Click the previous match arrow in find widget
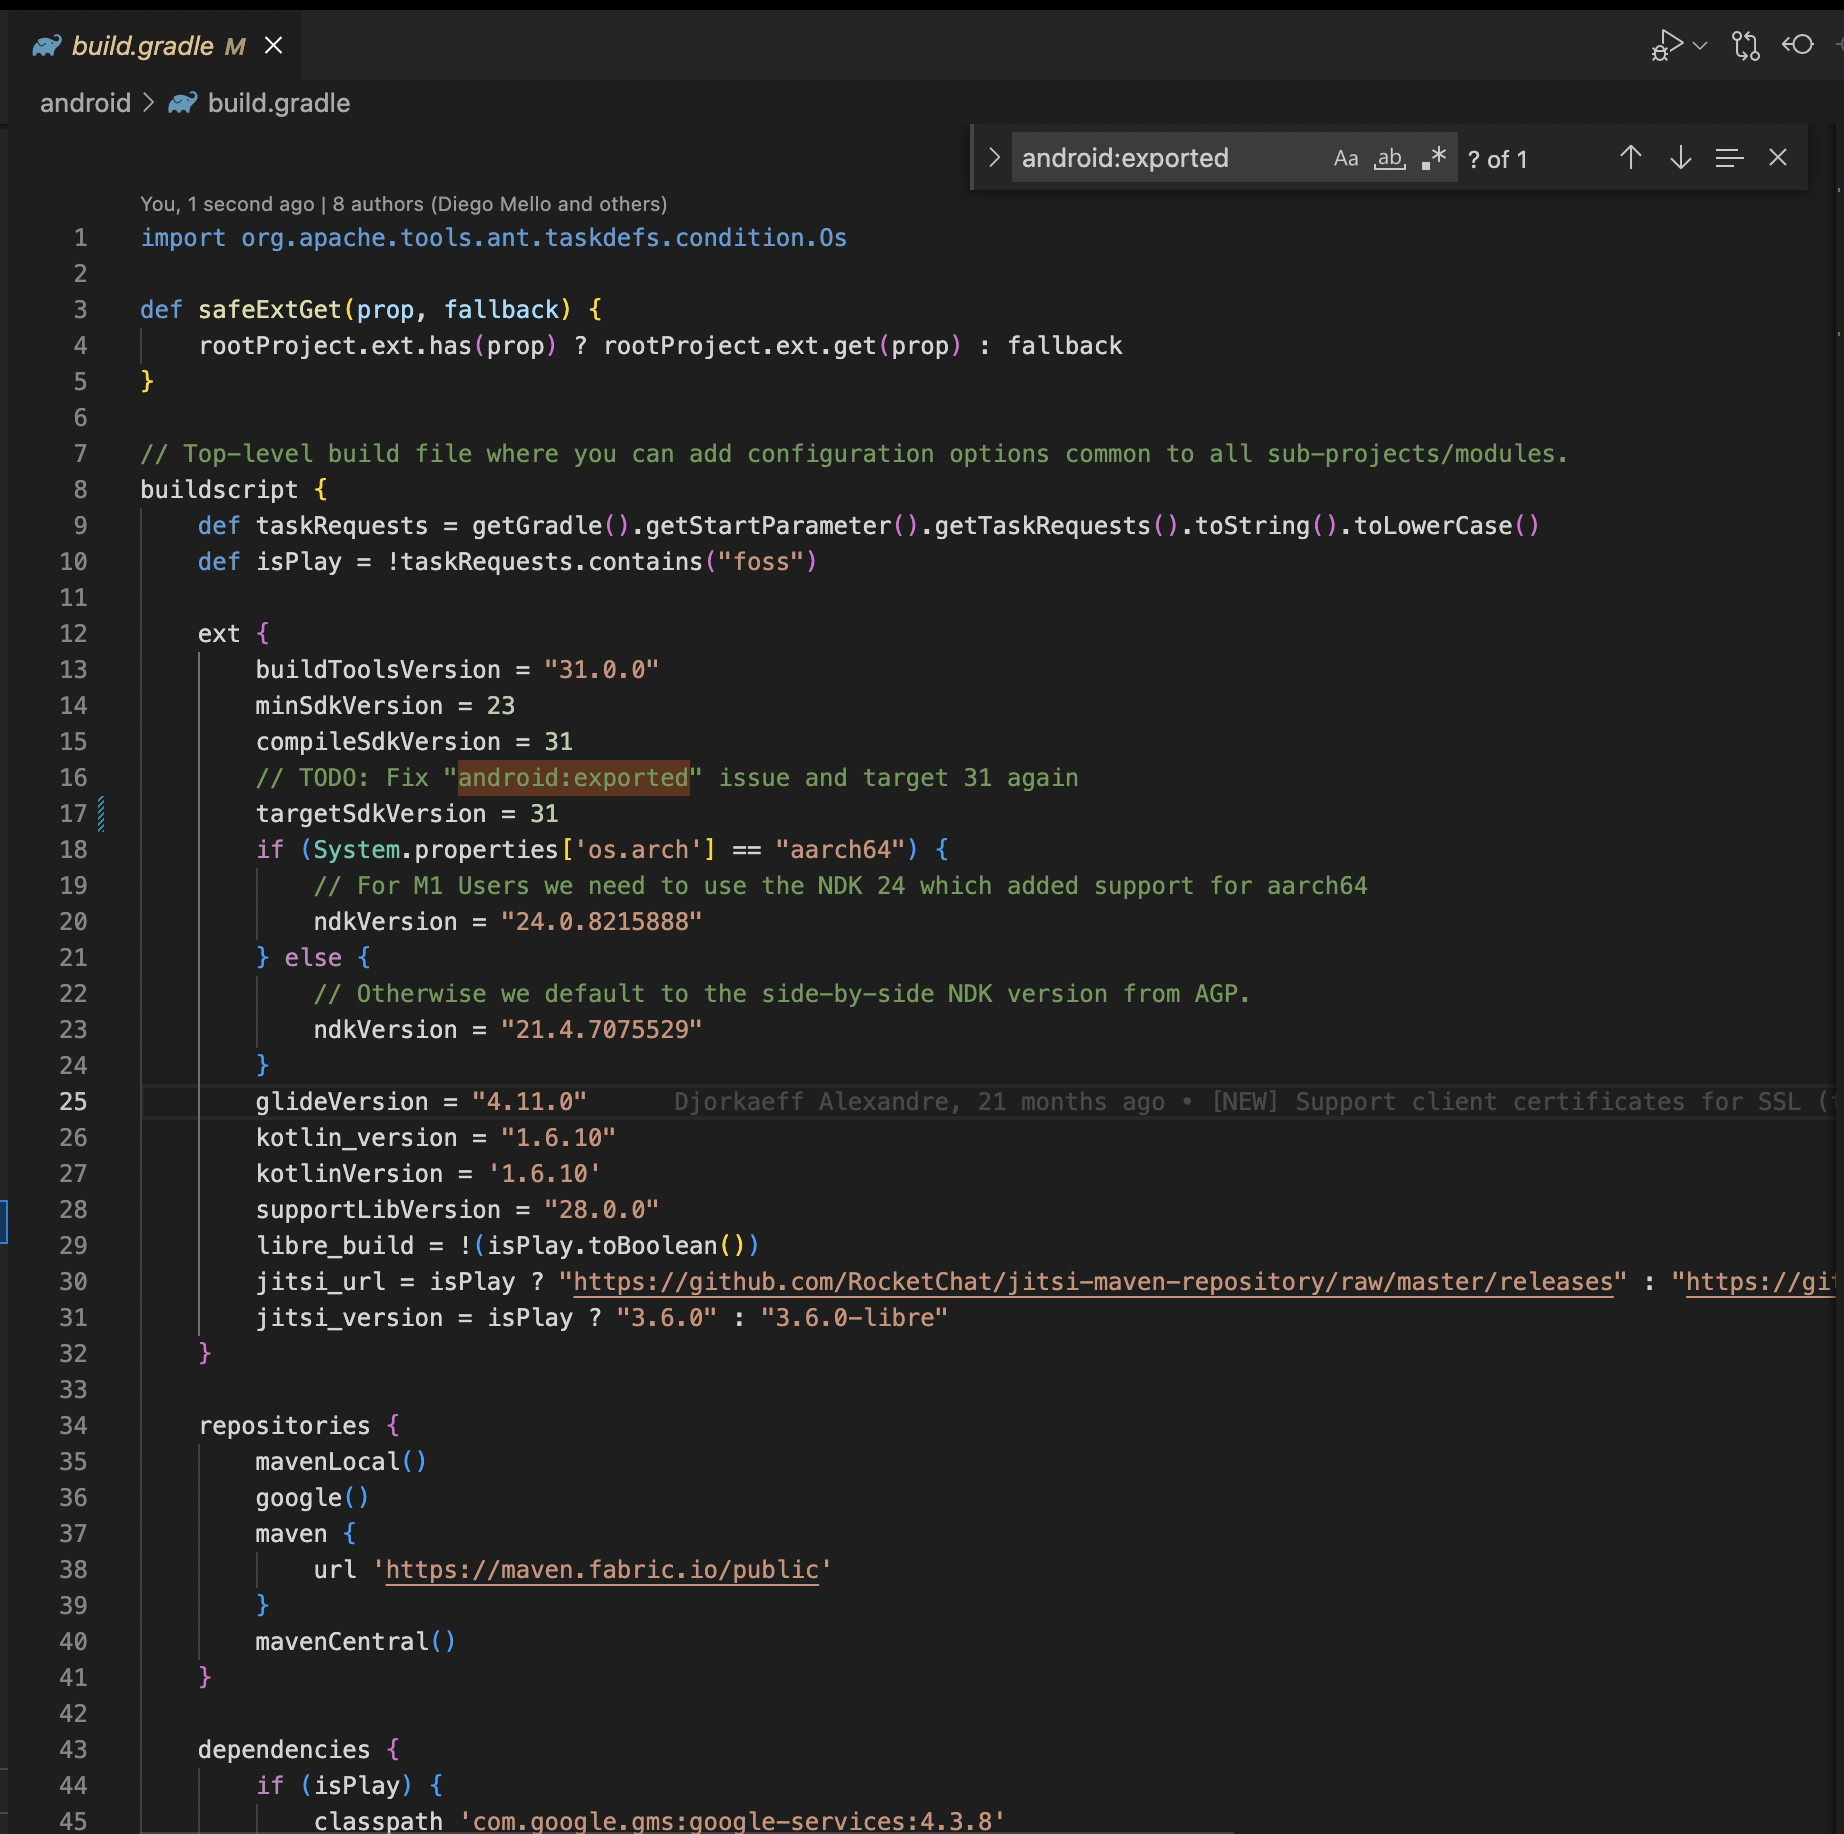Screen dimensions: 1844x1834 point(1629,157)
